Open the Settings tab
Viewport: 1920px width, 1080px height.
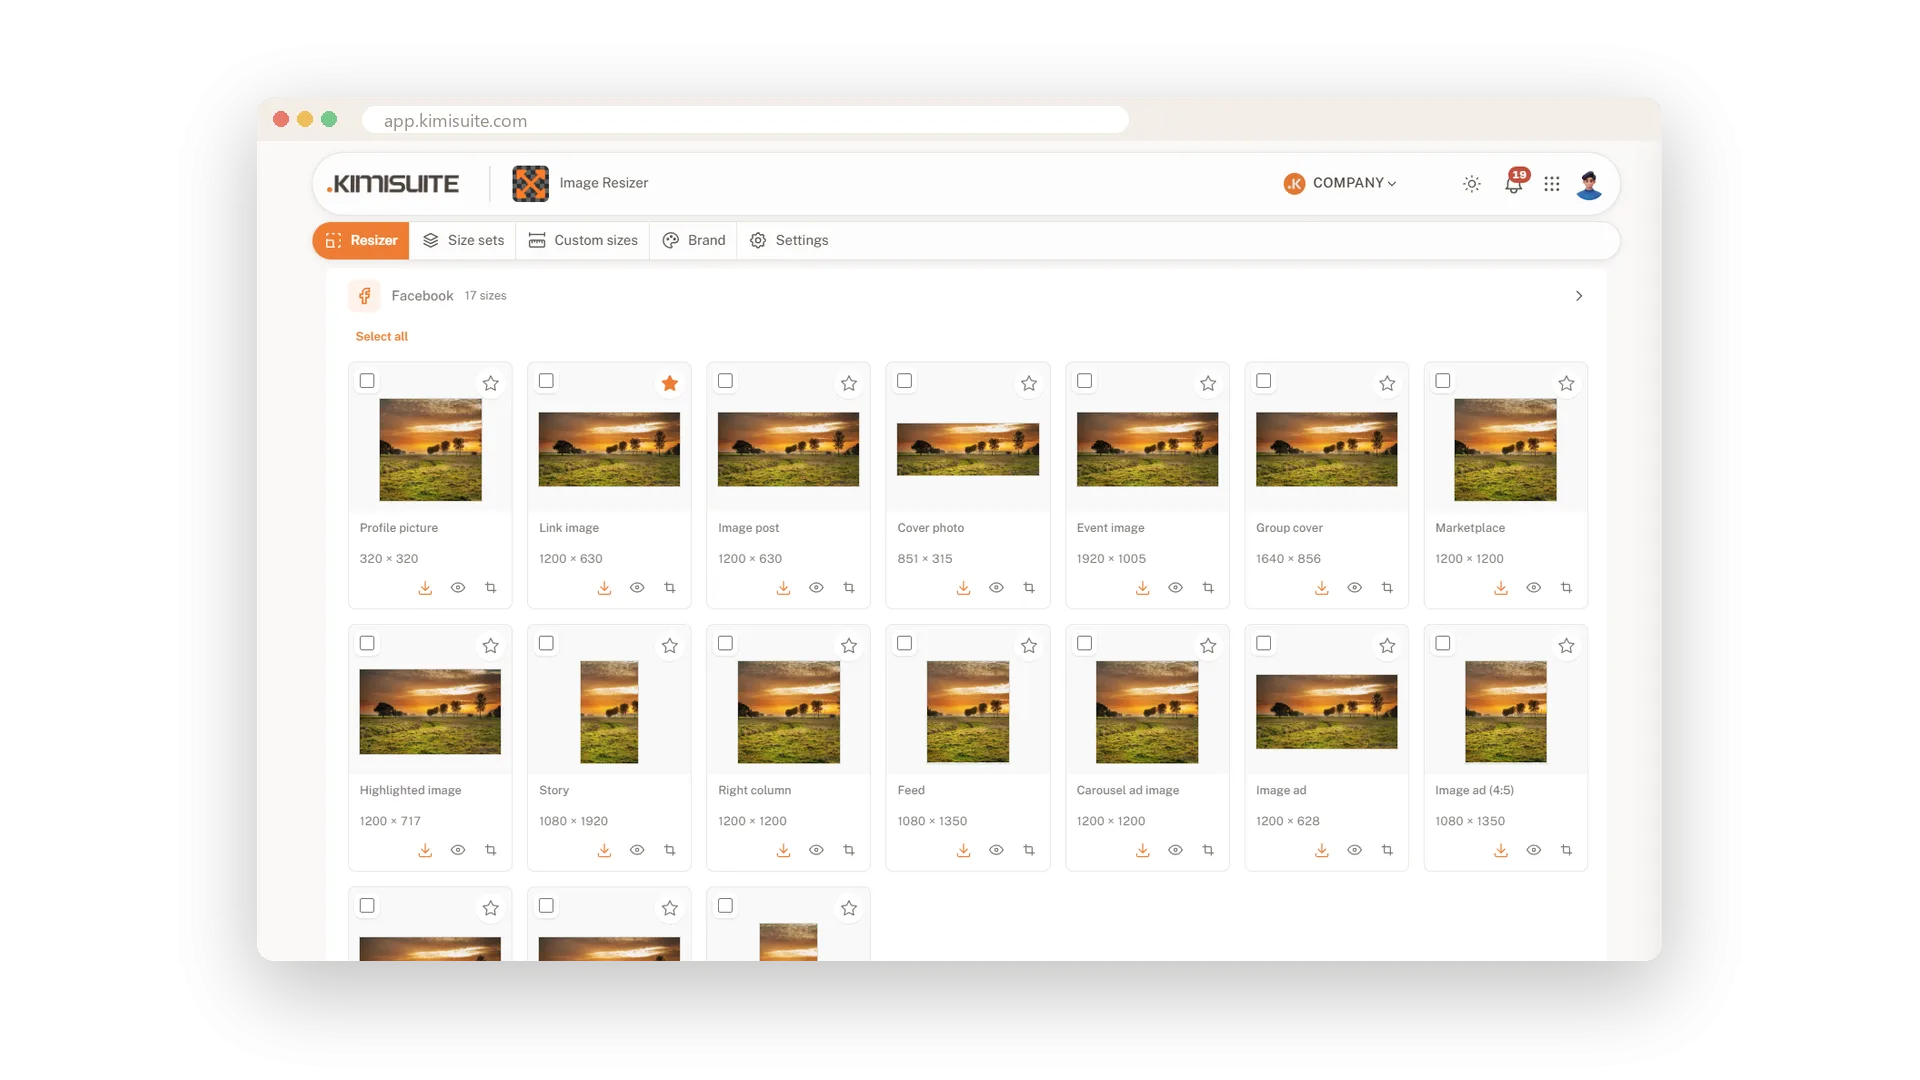pos(790,240)
